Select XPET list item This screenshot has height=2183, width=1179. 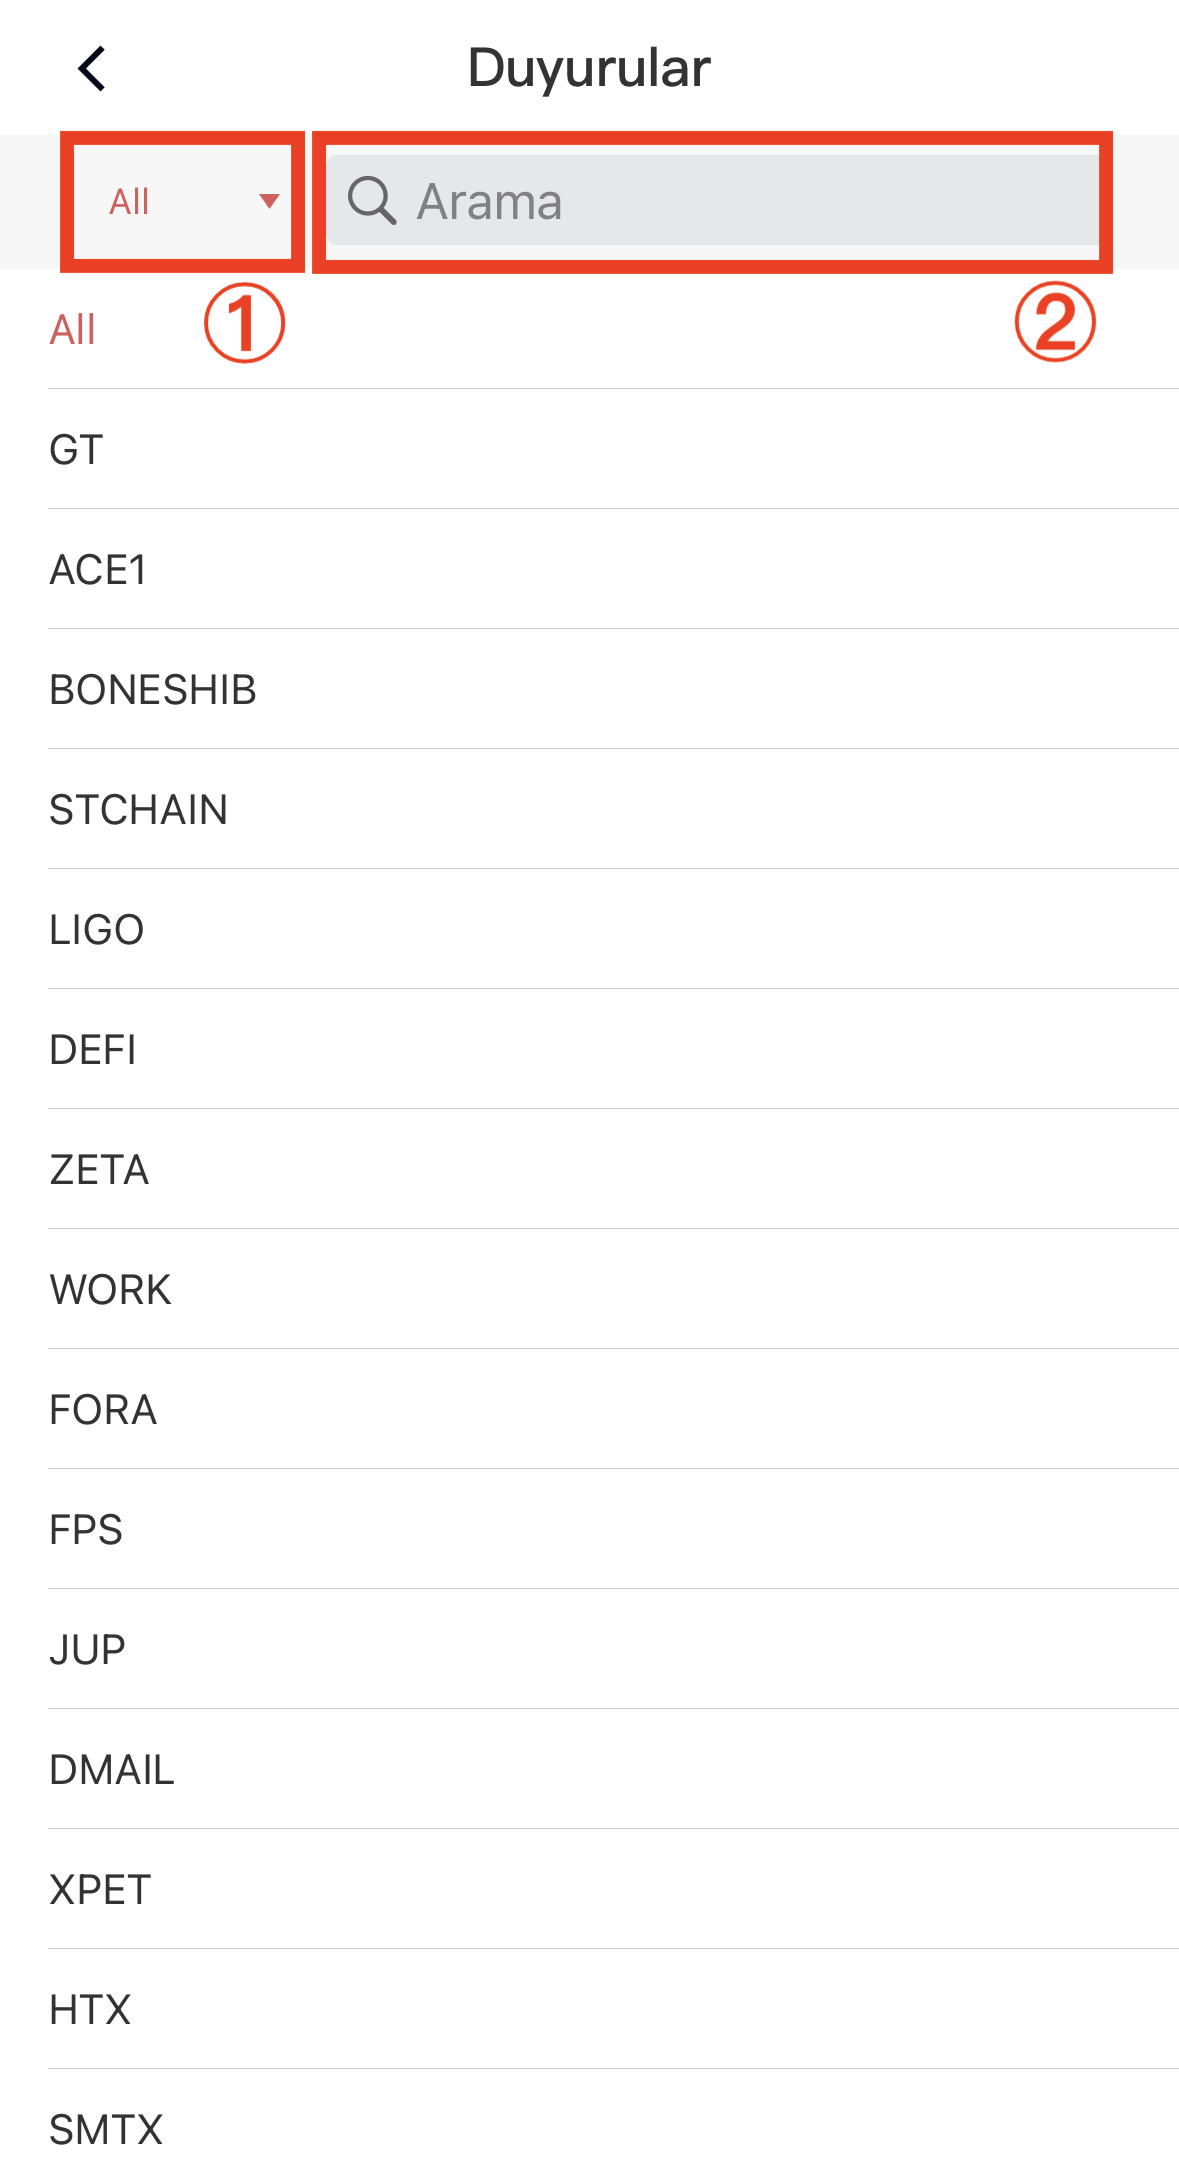(x=101, y=1890)
